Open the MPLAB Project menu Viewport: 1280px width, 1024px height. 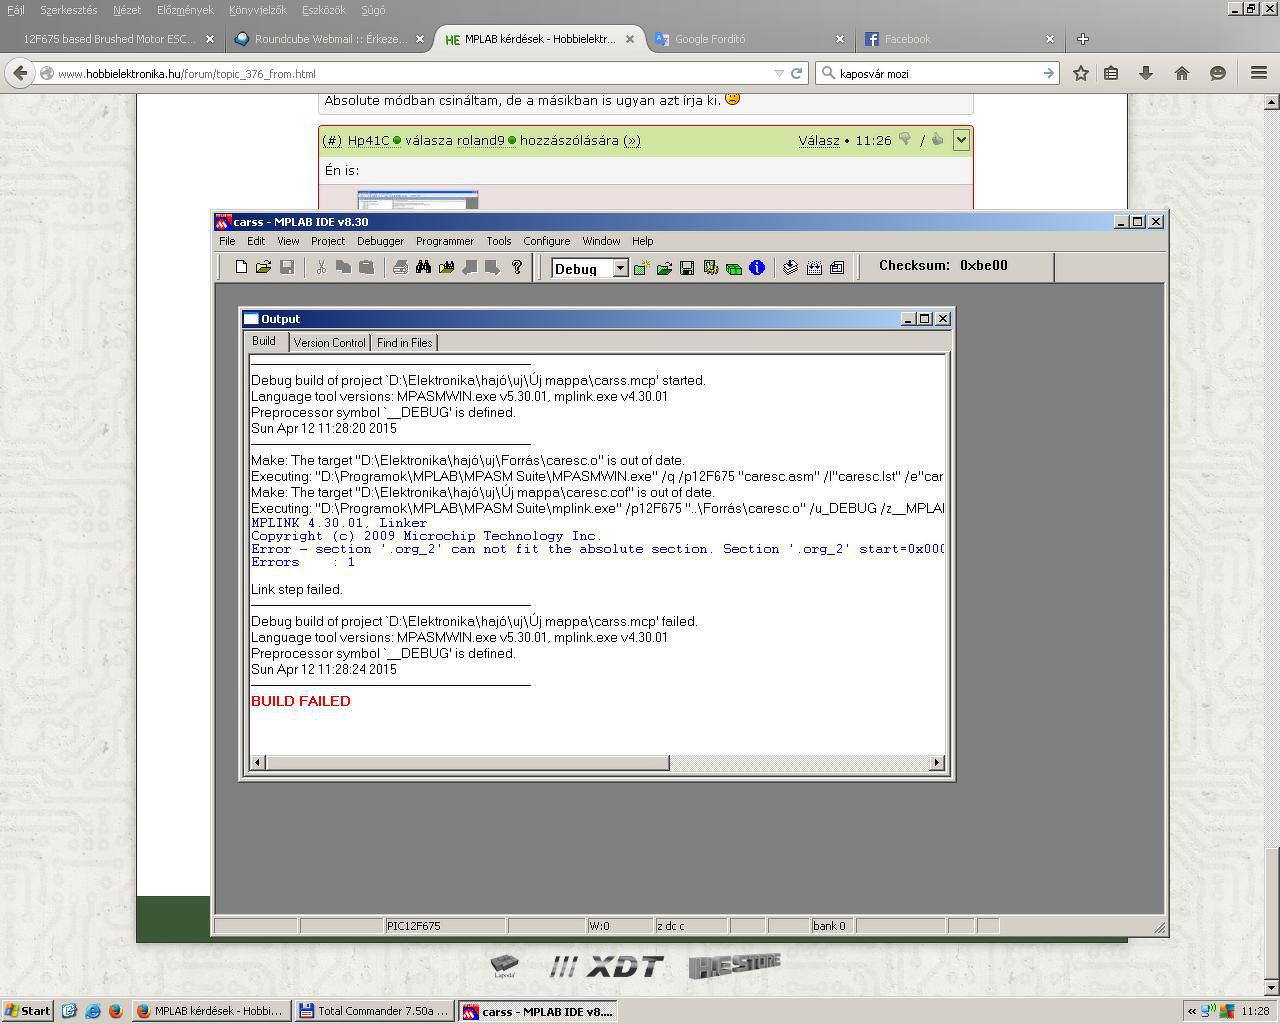click(328, 241)
